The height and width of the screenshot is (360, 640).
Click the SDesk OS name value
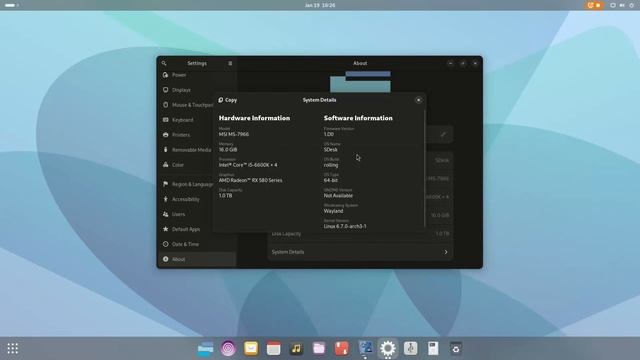click(x=331, y=150)
